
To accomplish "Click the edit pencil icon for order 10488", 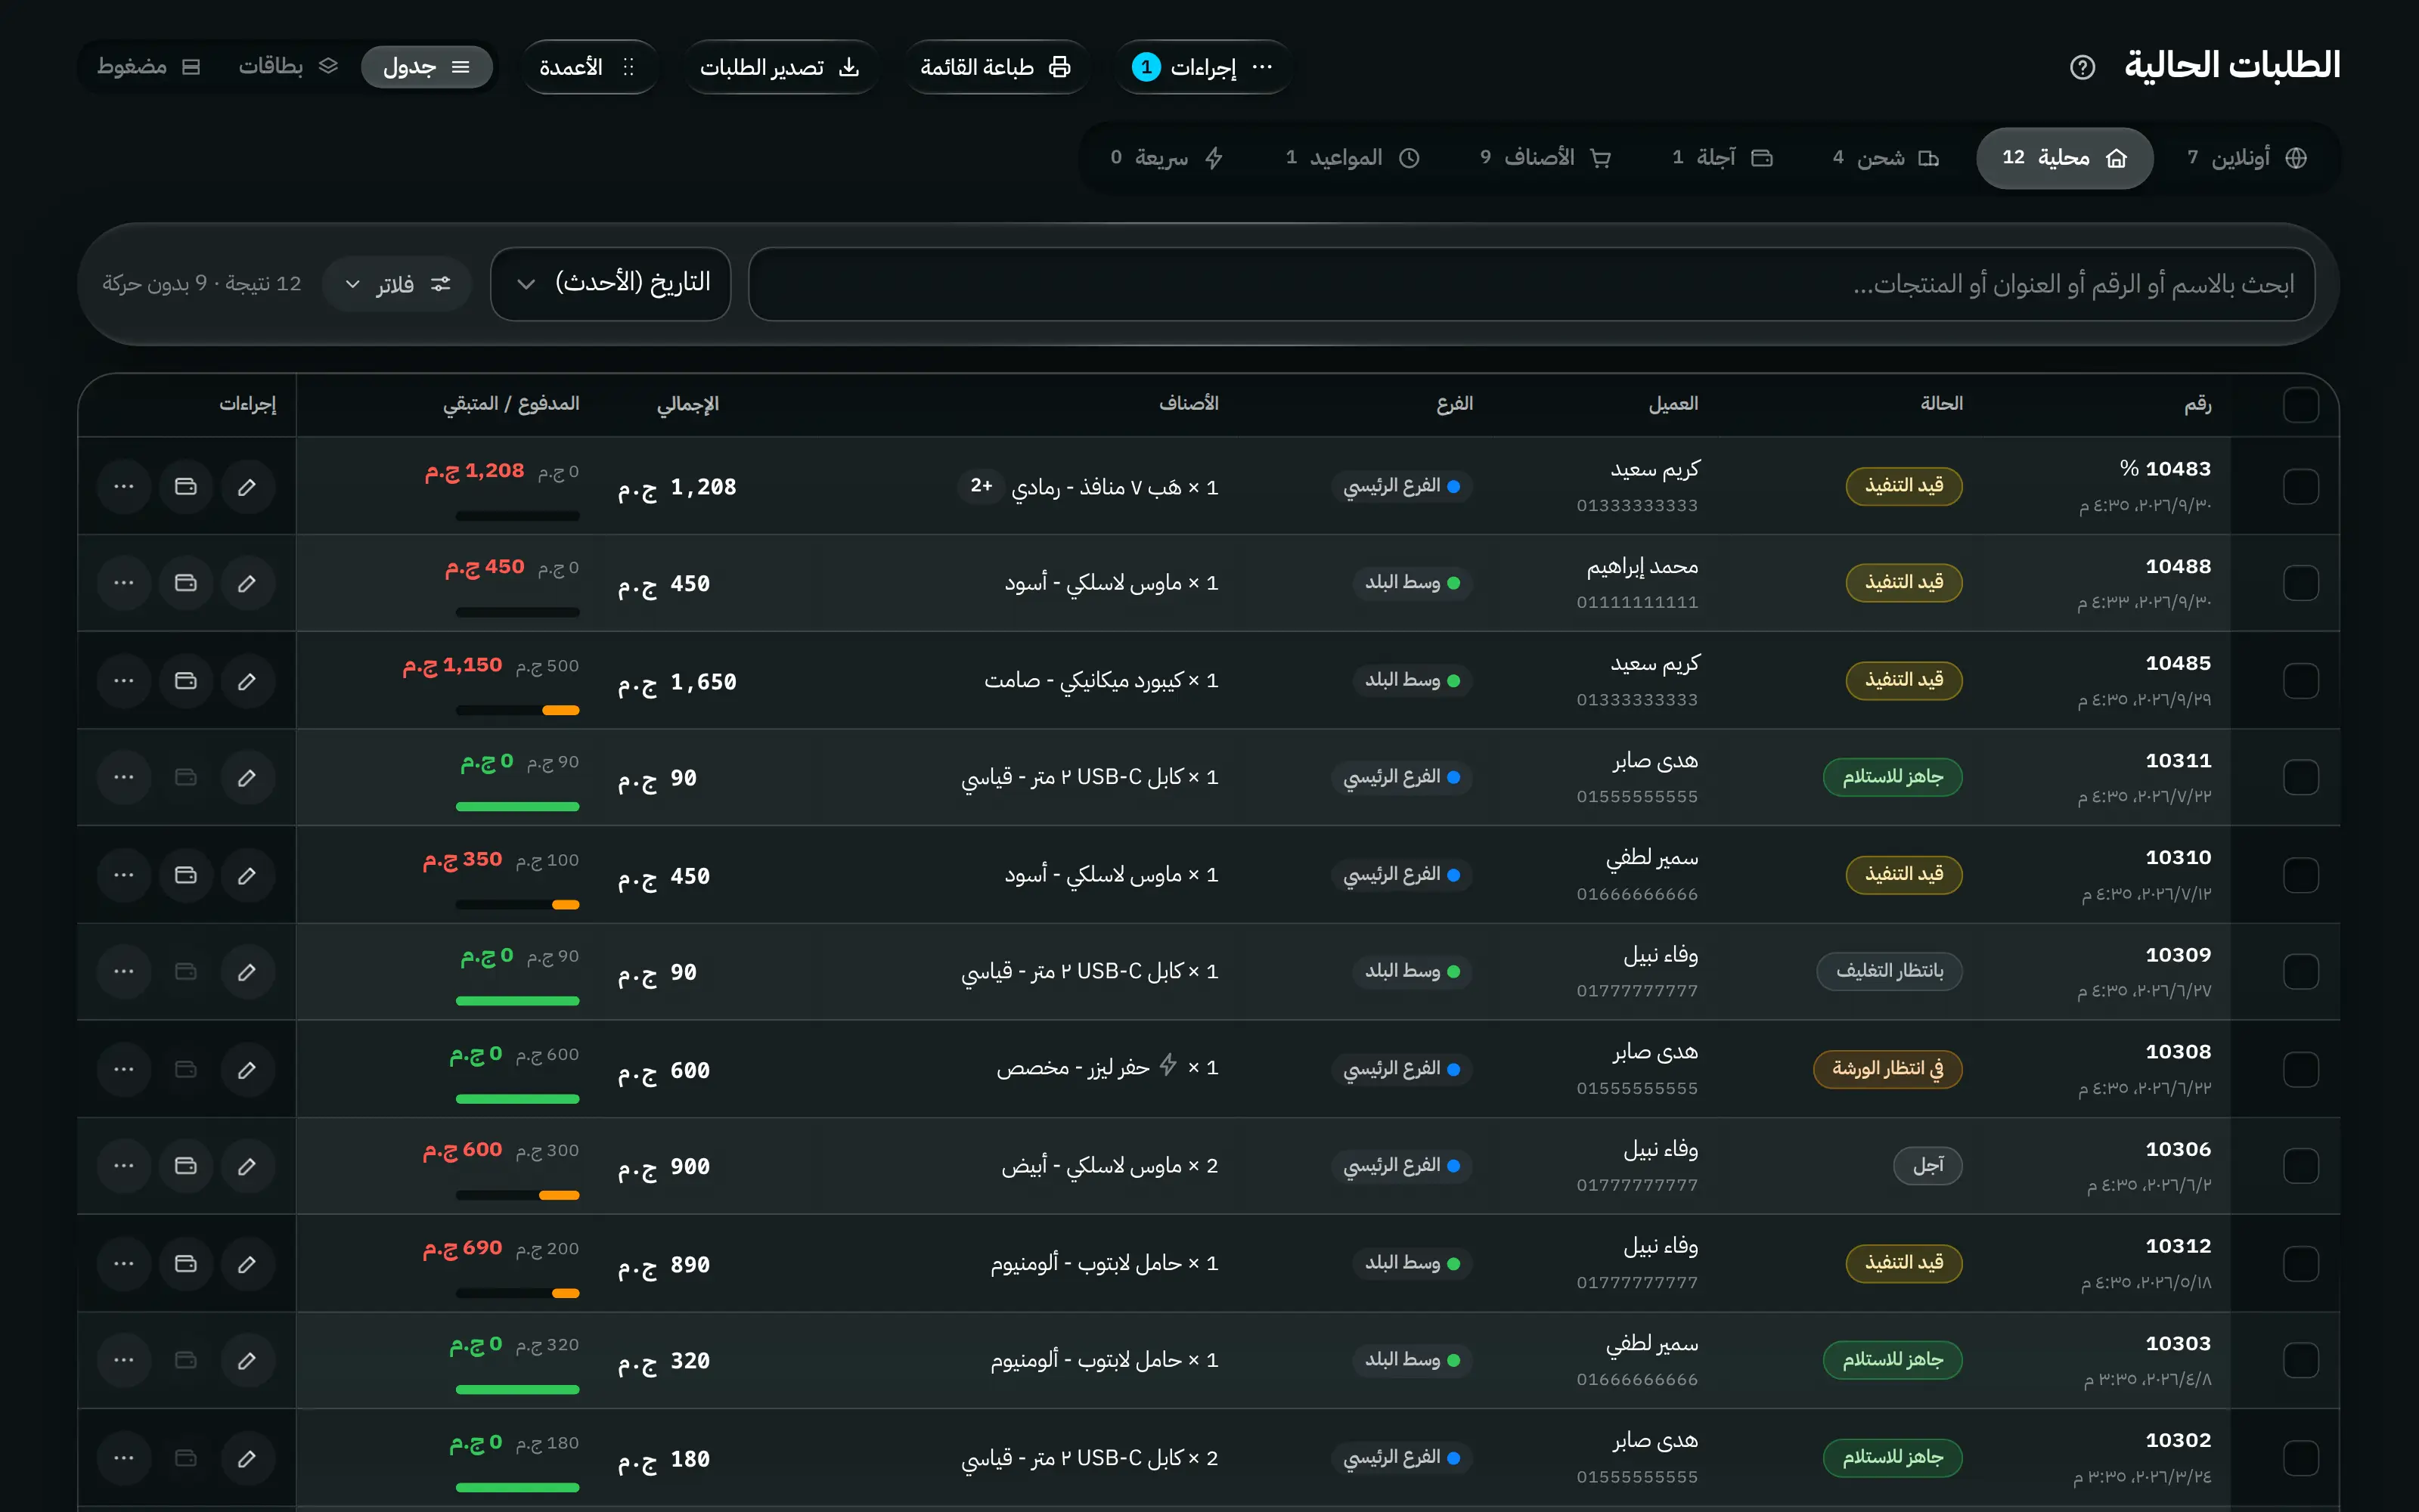I will pyautogui.click(x=247, y=583).
